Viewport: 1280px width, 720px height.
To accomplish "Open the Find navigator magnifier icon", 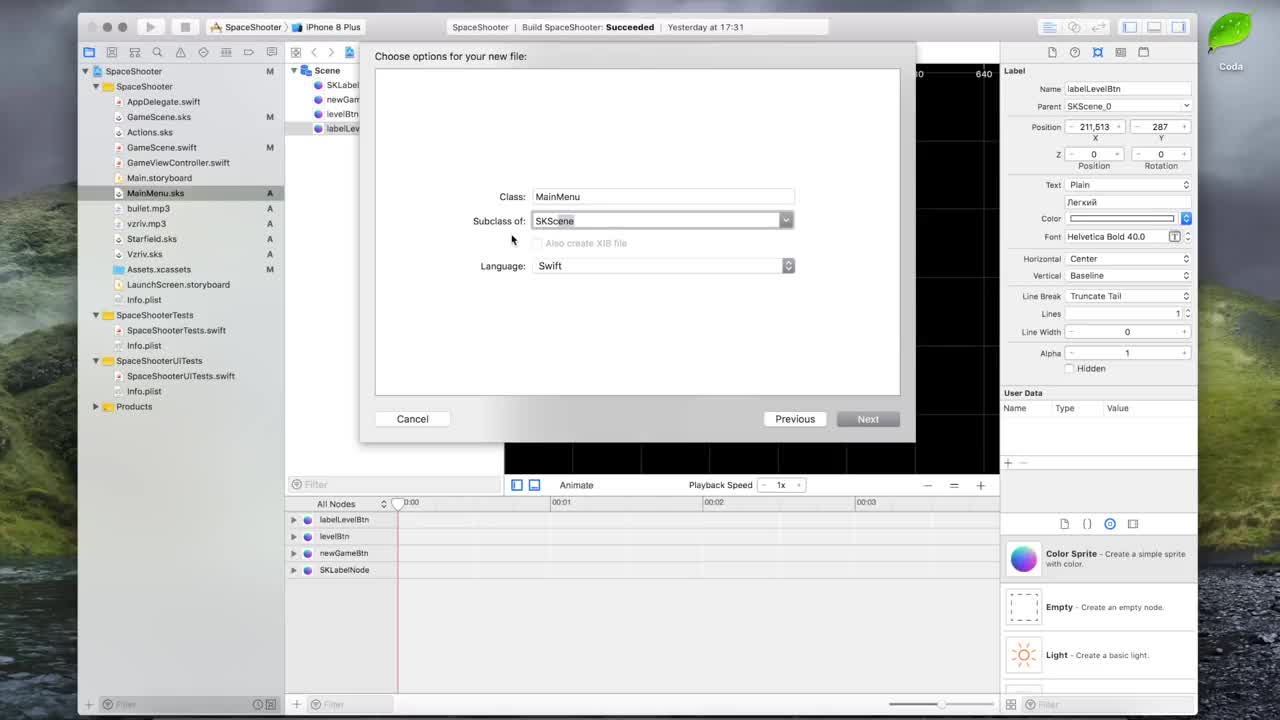I will point(157,52).
